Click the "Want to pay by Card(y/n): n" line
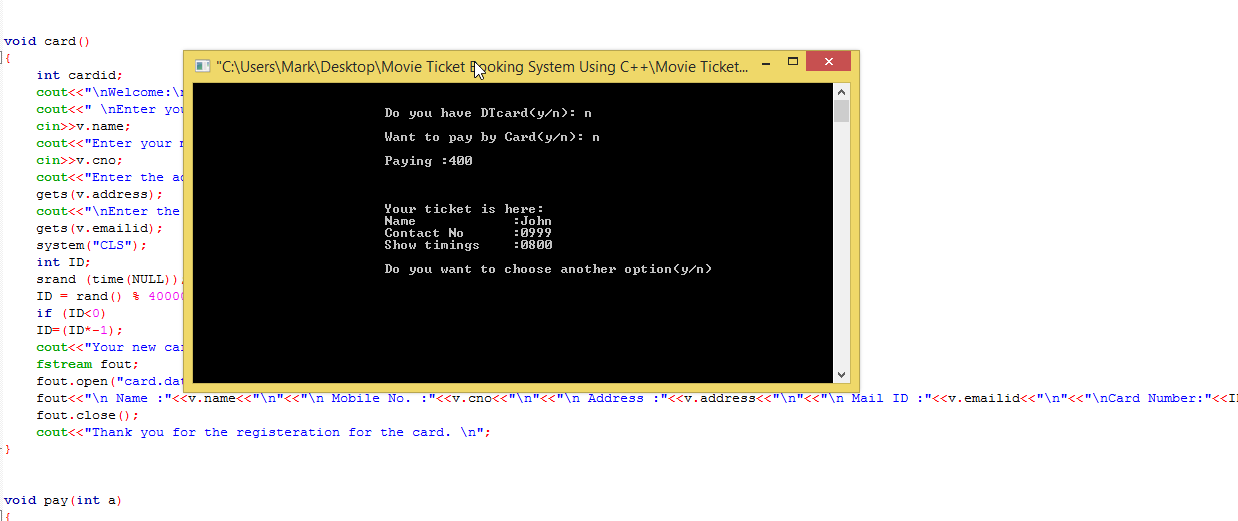Screen dimensions: 1238x521 click(492, 137)
